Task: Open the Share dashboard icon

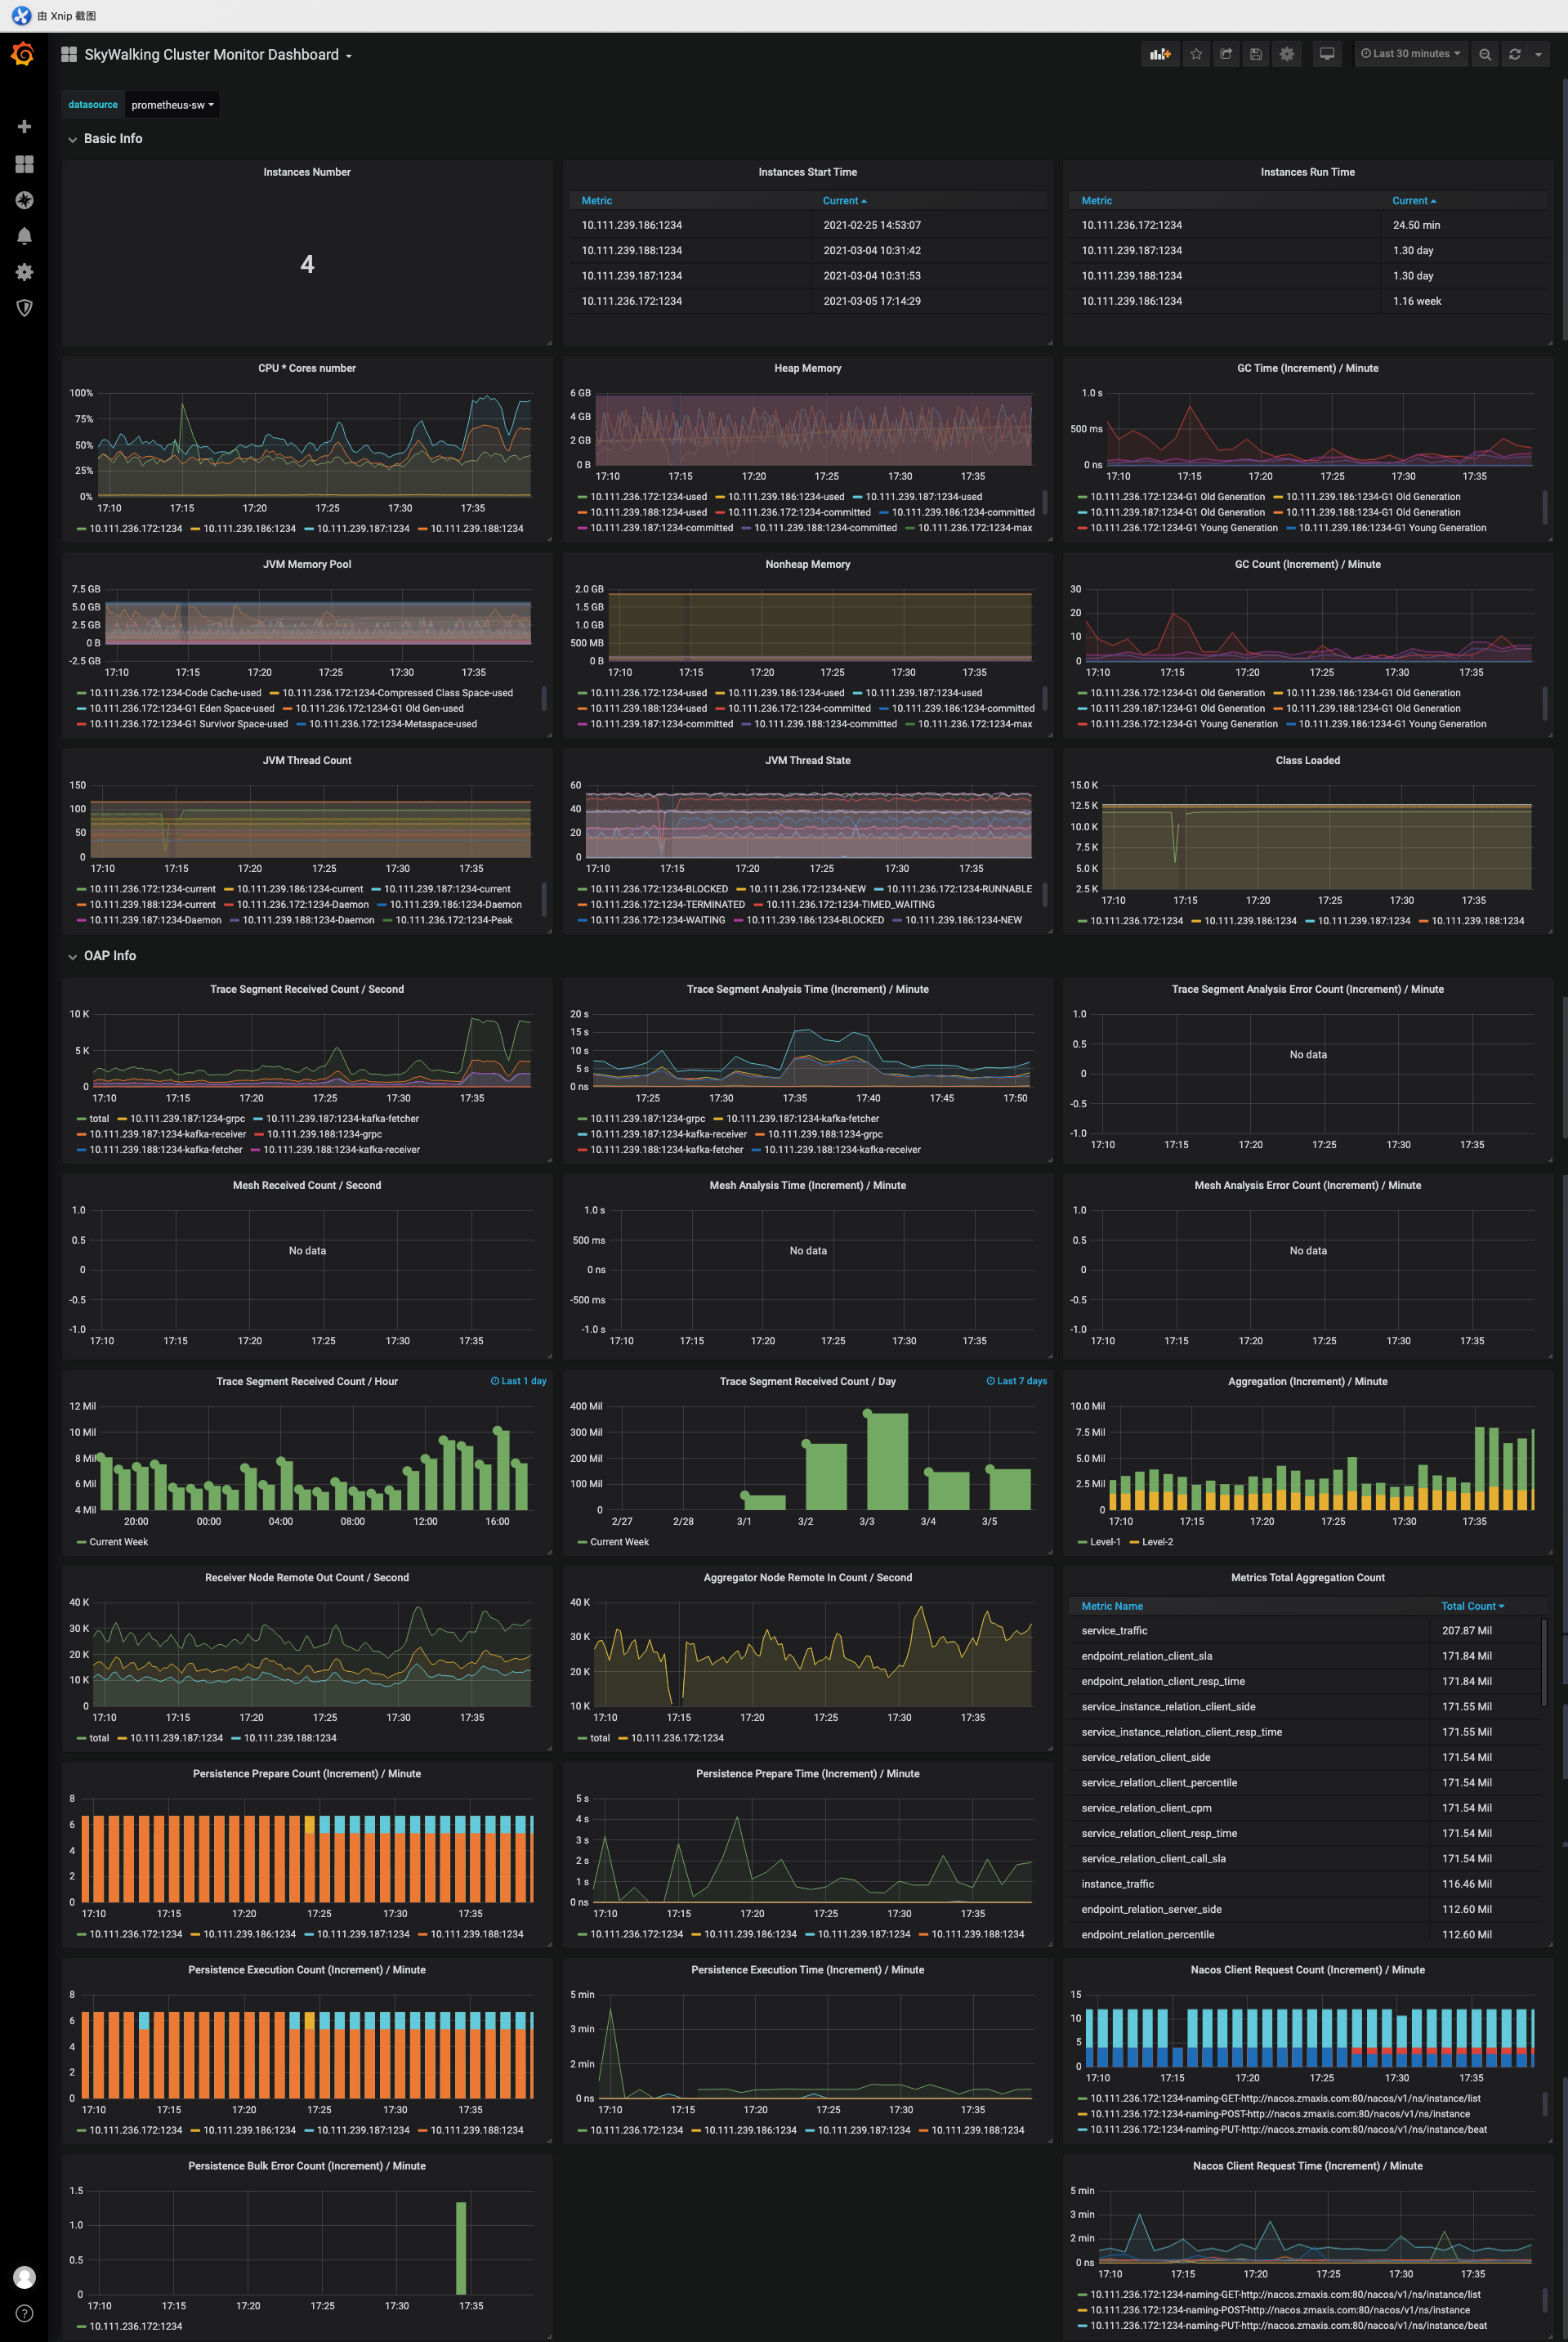Action: pos(1225,54)
